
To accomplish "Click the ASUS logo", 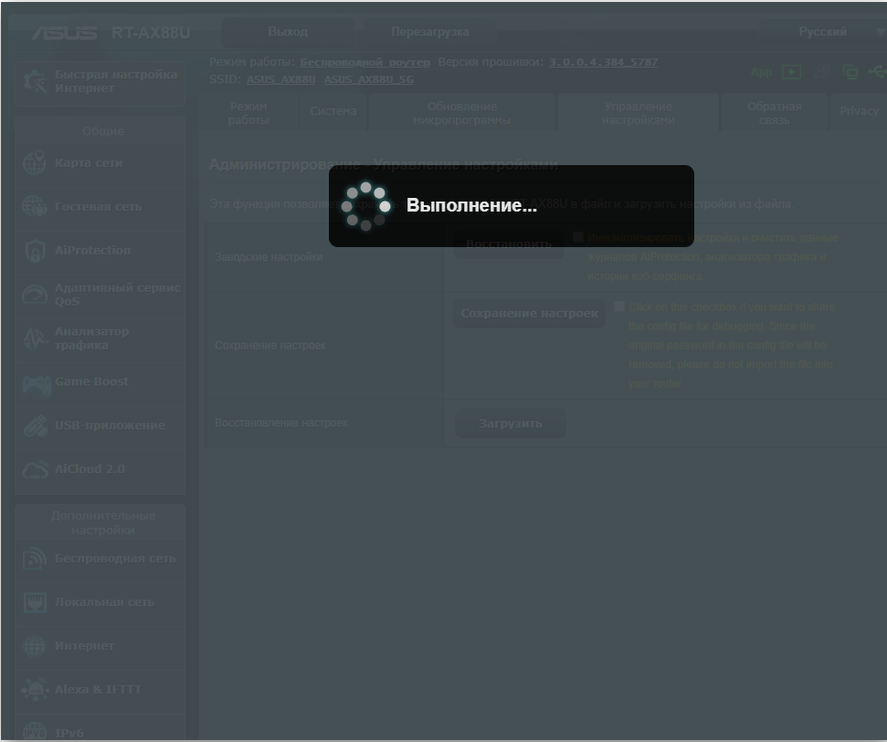I will tap(64, 33).
